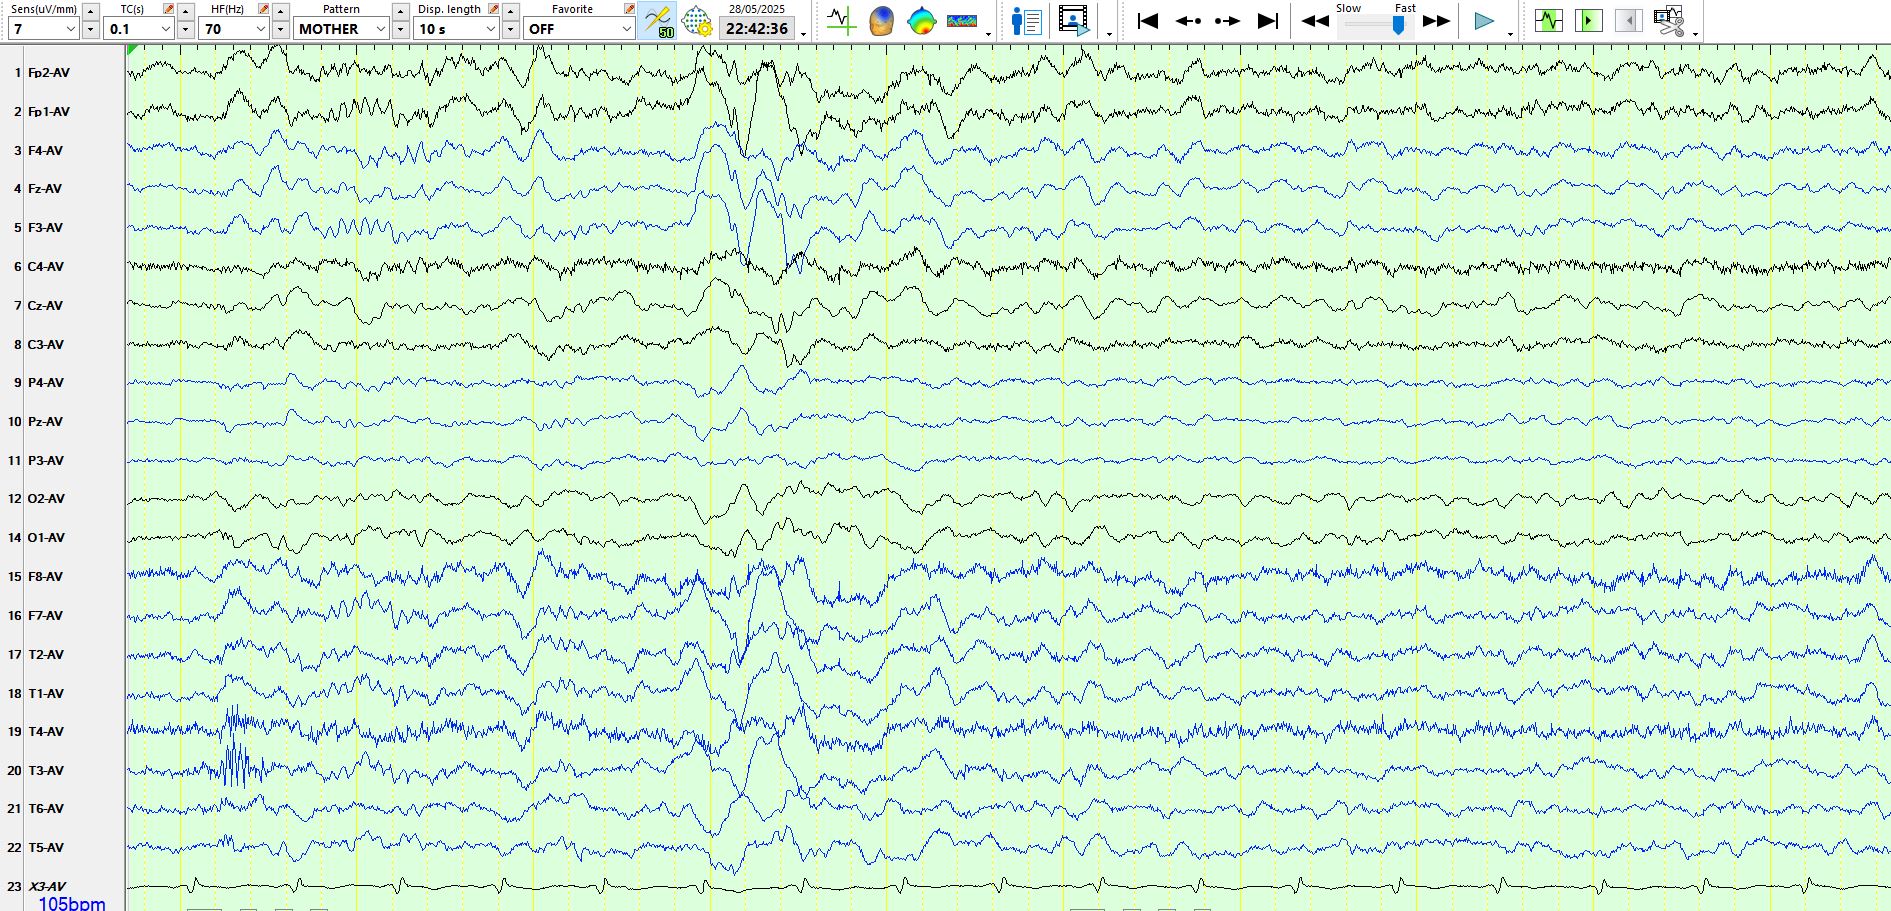Viewport: 1891px width, 911px height.
Task: Step TC(s) value up
Action: coord(186,10)
